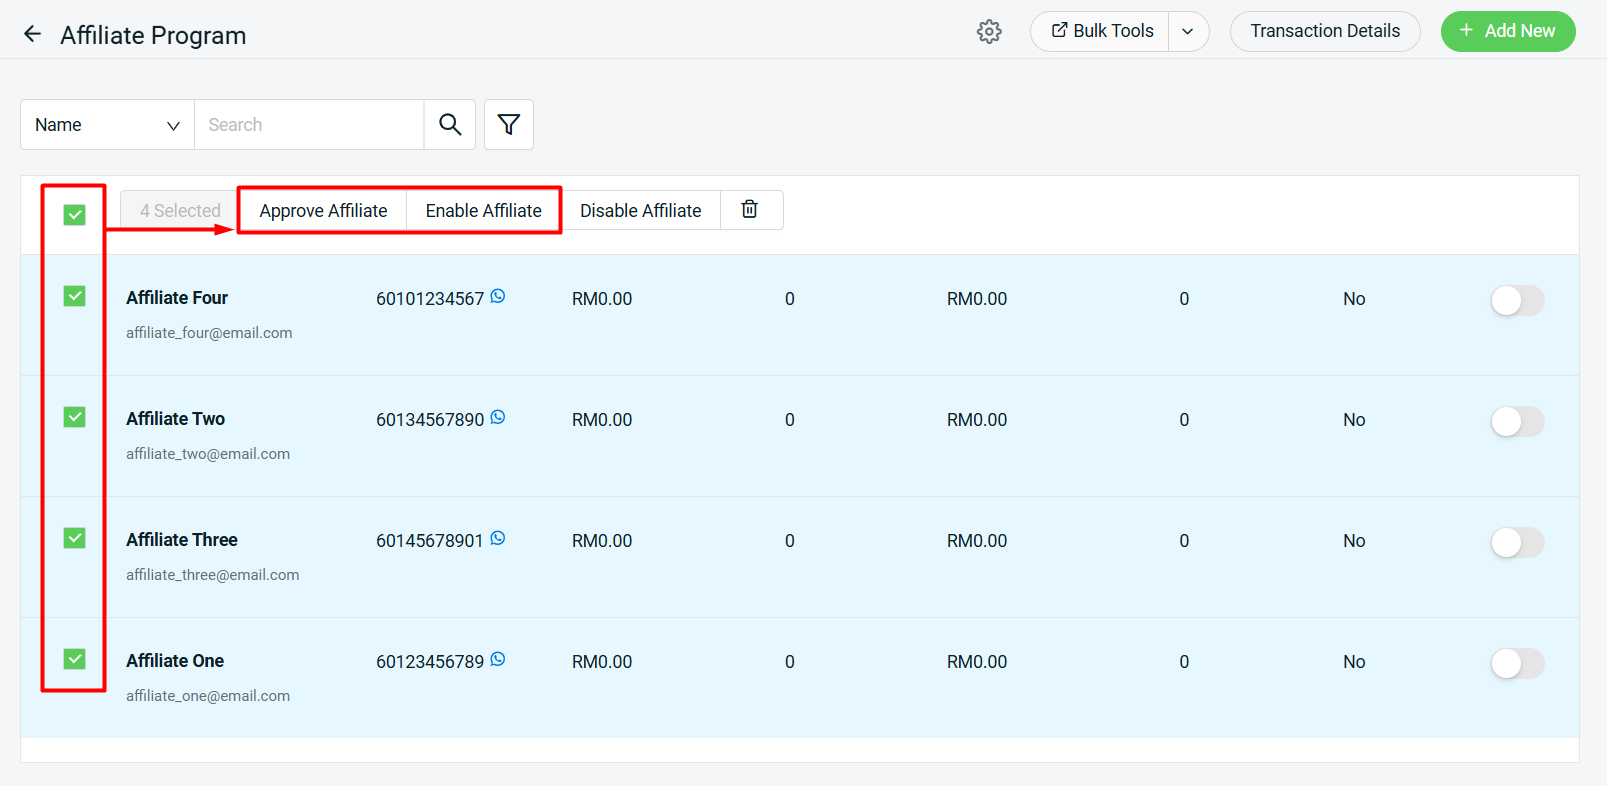This screenshot has height=786, width=1607.
Task: Click the Bulk Tools button
Action: 1101,32
